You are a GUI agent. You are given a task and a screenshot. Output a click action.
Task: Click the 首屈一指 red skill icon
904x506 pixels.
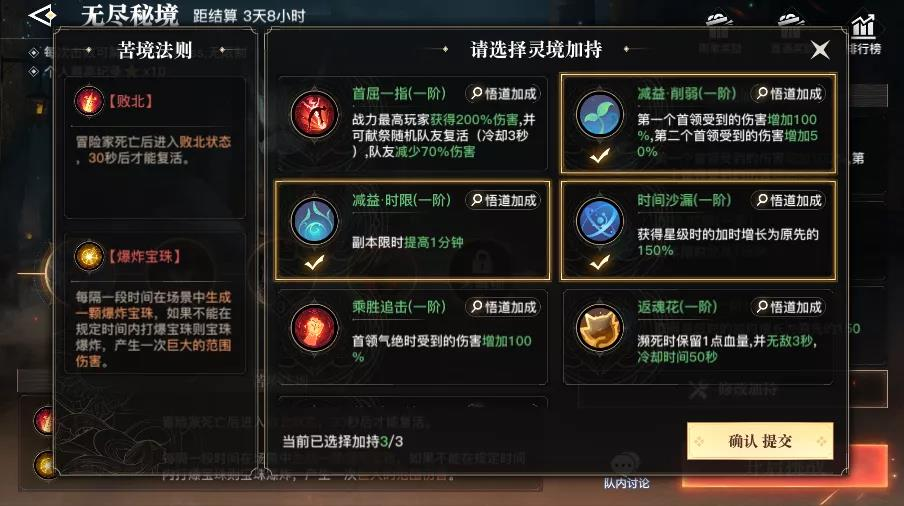click(314, 114)
